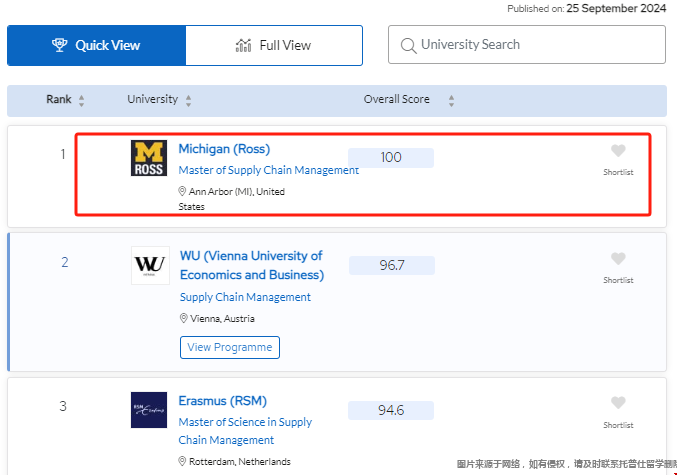Click the 96.7 overall score value
This screenshot has height=475, width=677.
click(392, 265)
